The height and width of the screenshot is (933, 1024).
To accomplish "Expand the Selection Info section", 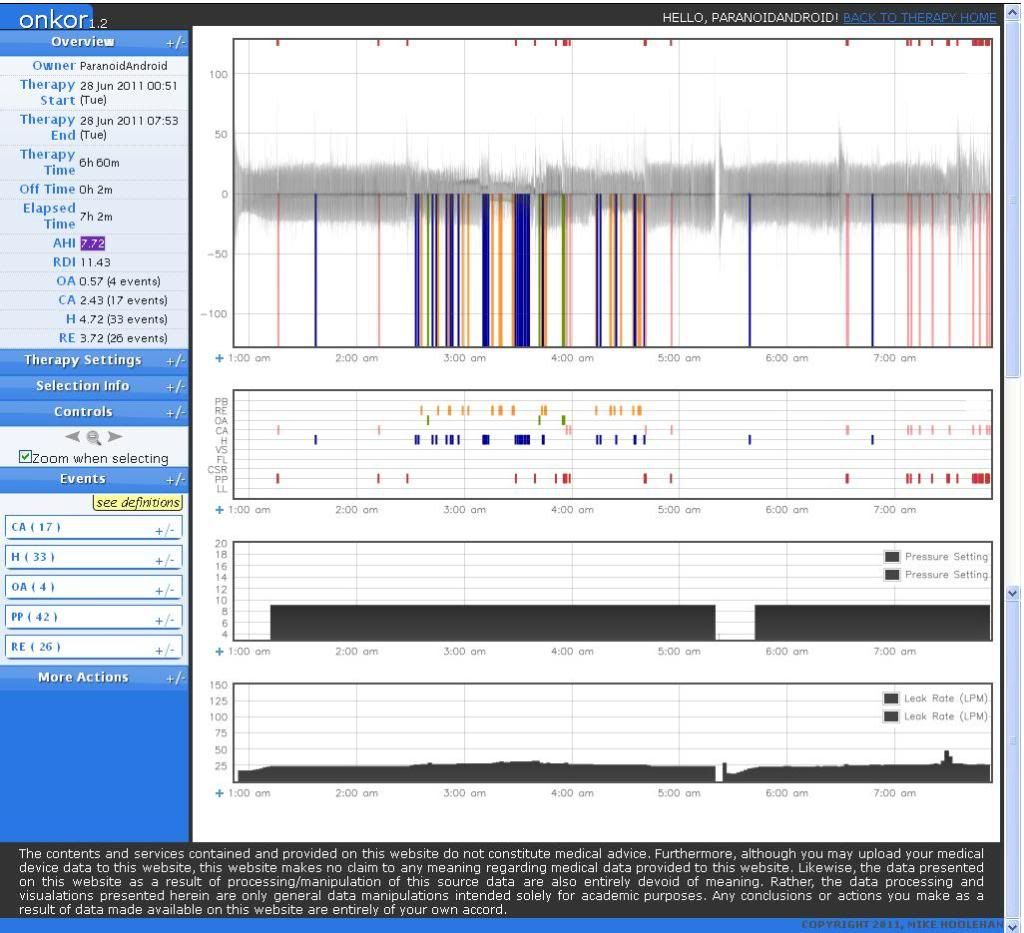I will coord(175,387).
